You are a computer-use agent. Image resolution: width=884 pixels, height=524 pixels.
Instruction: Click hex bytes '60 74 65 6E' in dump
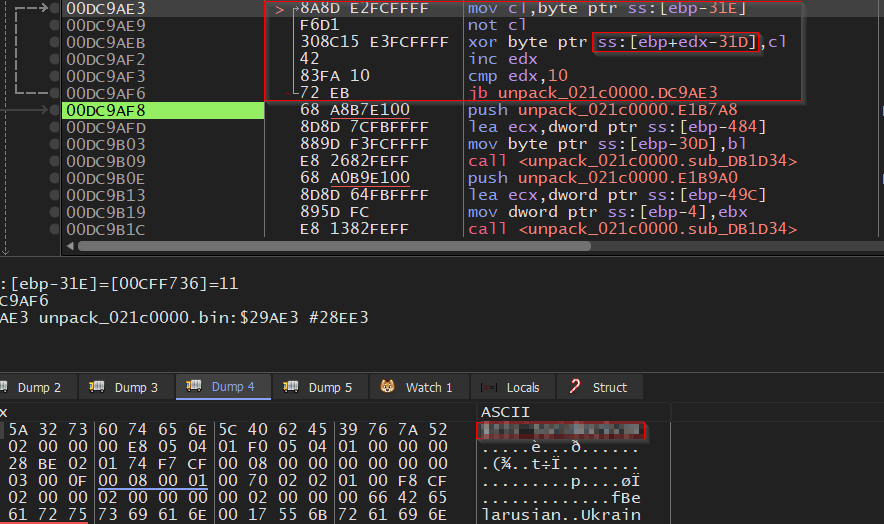pyautogui.click(x=152, y=430)
